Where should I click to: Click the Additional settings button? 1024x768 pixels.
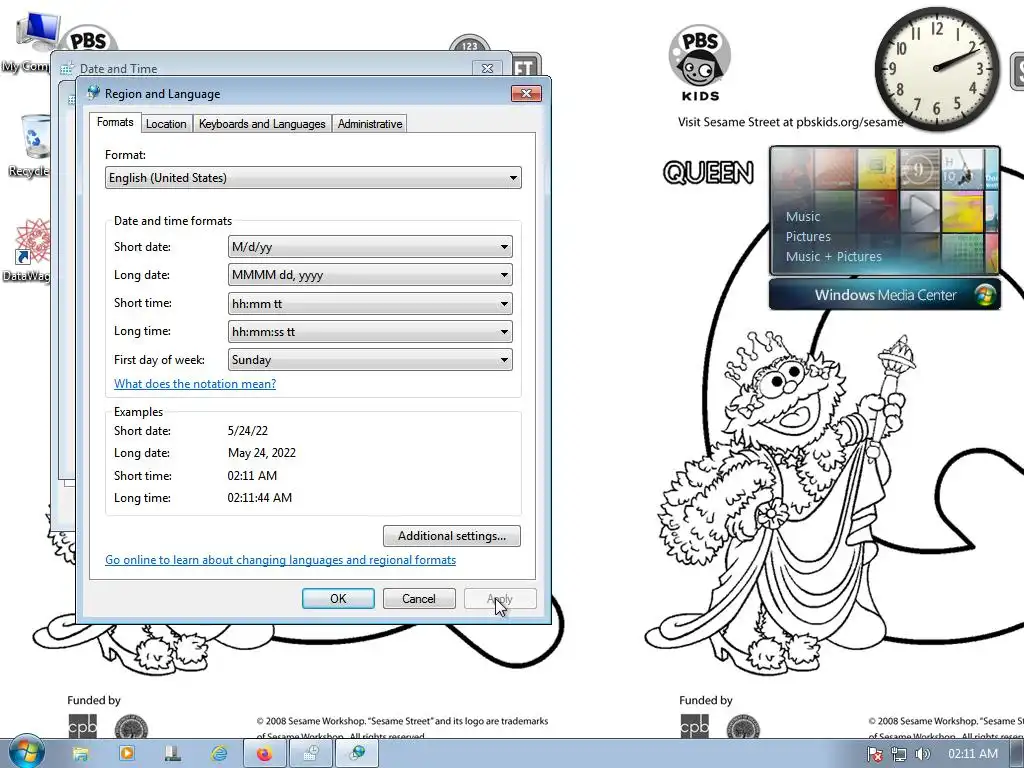pos(452,536)
